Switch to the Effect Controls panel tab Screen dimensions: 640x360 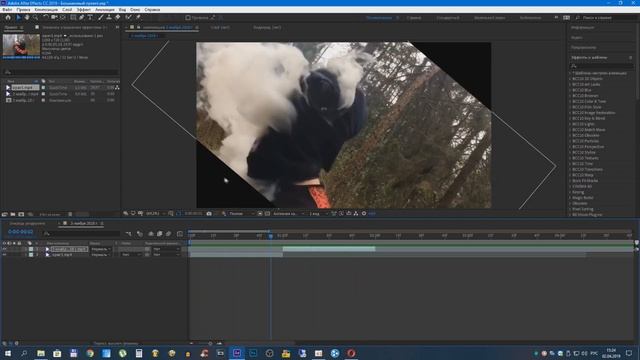tap(75, 27)
